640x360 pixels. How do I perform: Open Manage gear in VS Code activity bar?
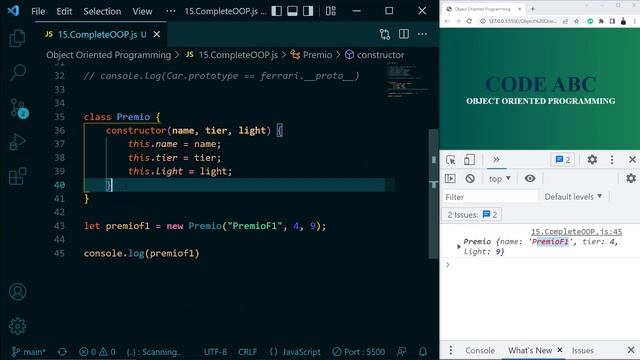17,326
